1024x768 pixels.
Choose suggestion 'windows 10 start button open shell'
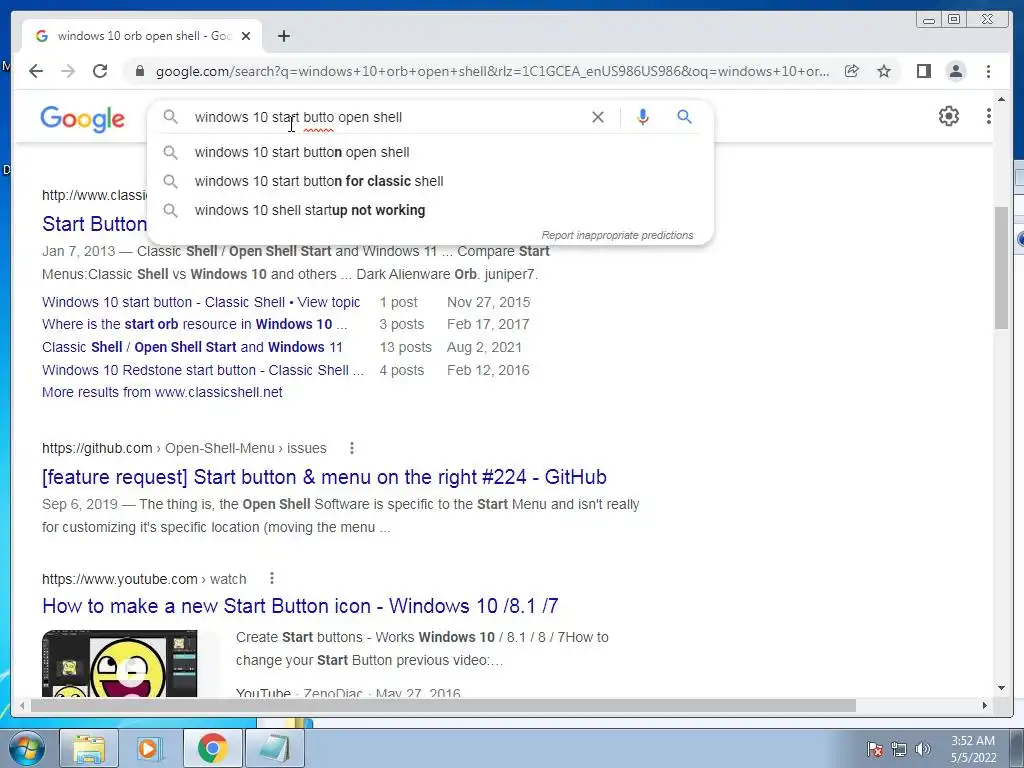[x=431, y=152]
